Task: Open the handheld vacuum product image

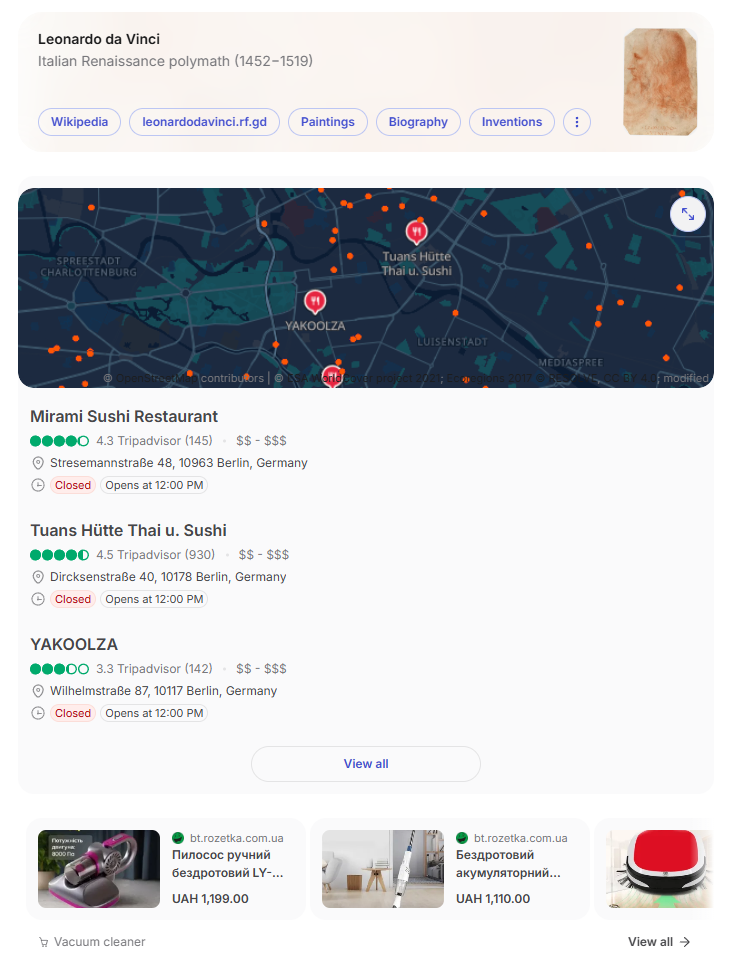Action: pyautogui.click(x=99, y=869)
